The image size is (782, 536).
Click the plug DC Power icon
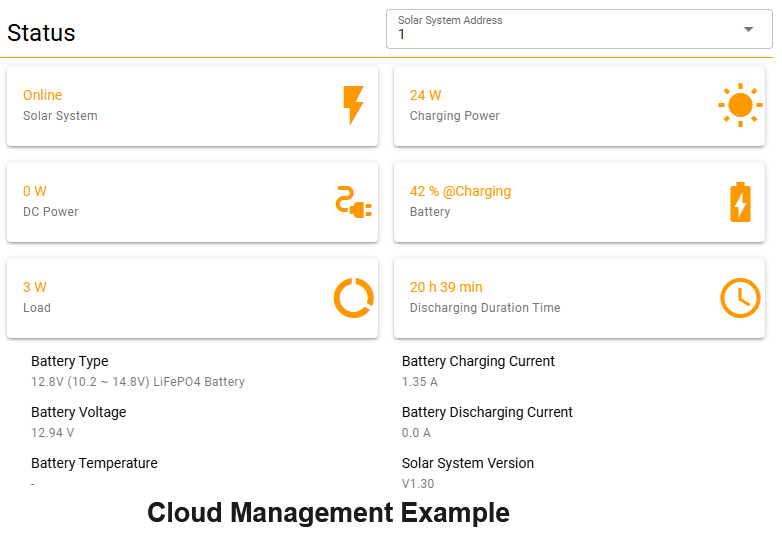[x=354, y=202]
